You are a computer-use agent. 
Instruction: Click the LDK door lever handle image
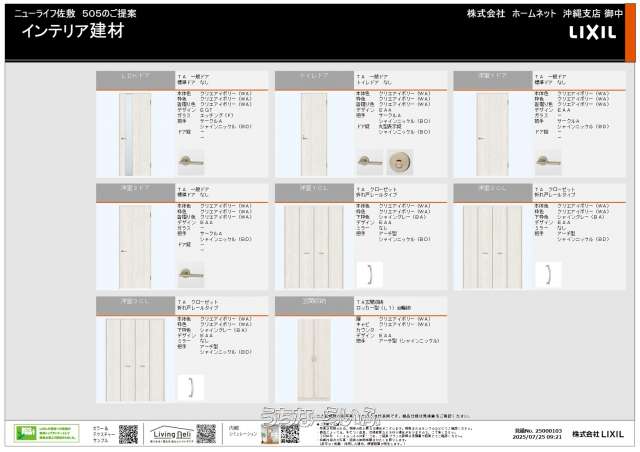point(190,162)
